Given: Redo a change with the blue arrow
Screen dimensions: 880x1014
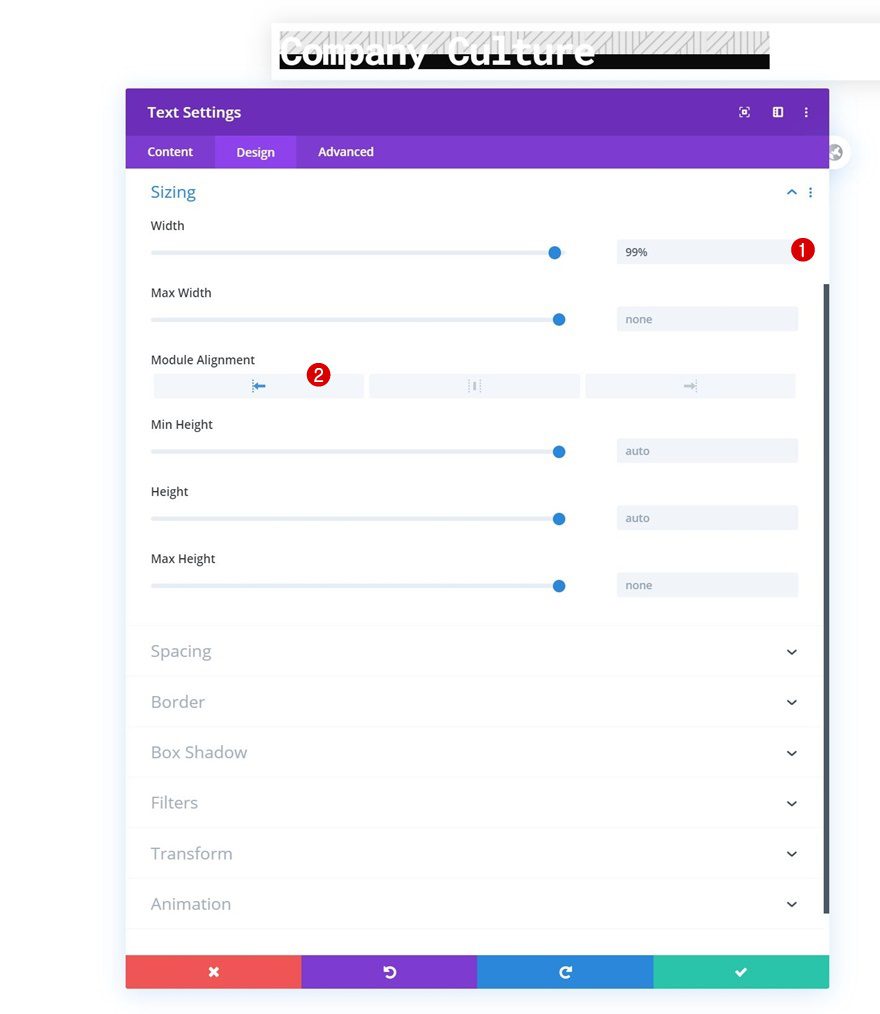Looking at the screenshot, I should [565, 971].
